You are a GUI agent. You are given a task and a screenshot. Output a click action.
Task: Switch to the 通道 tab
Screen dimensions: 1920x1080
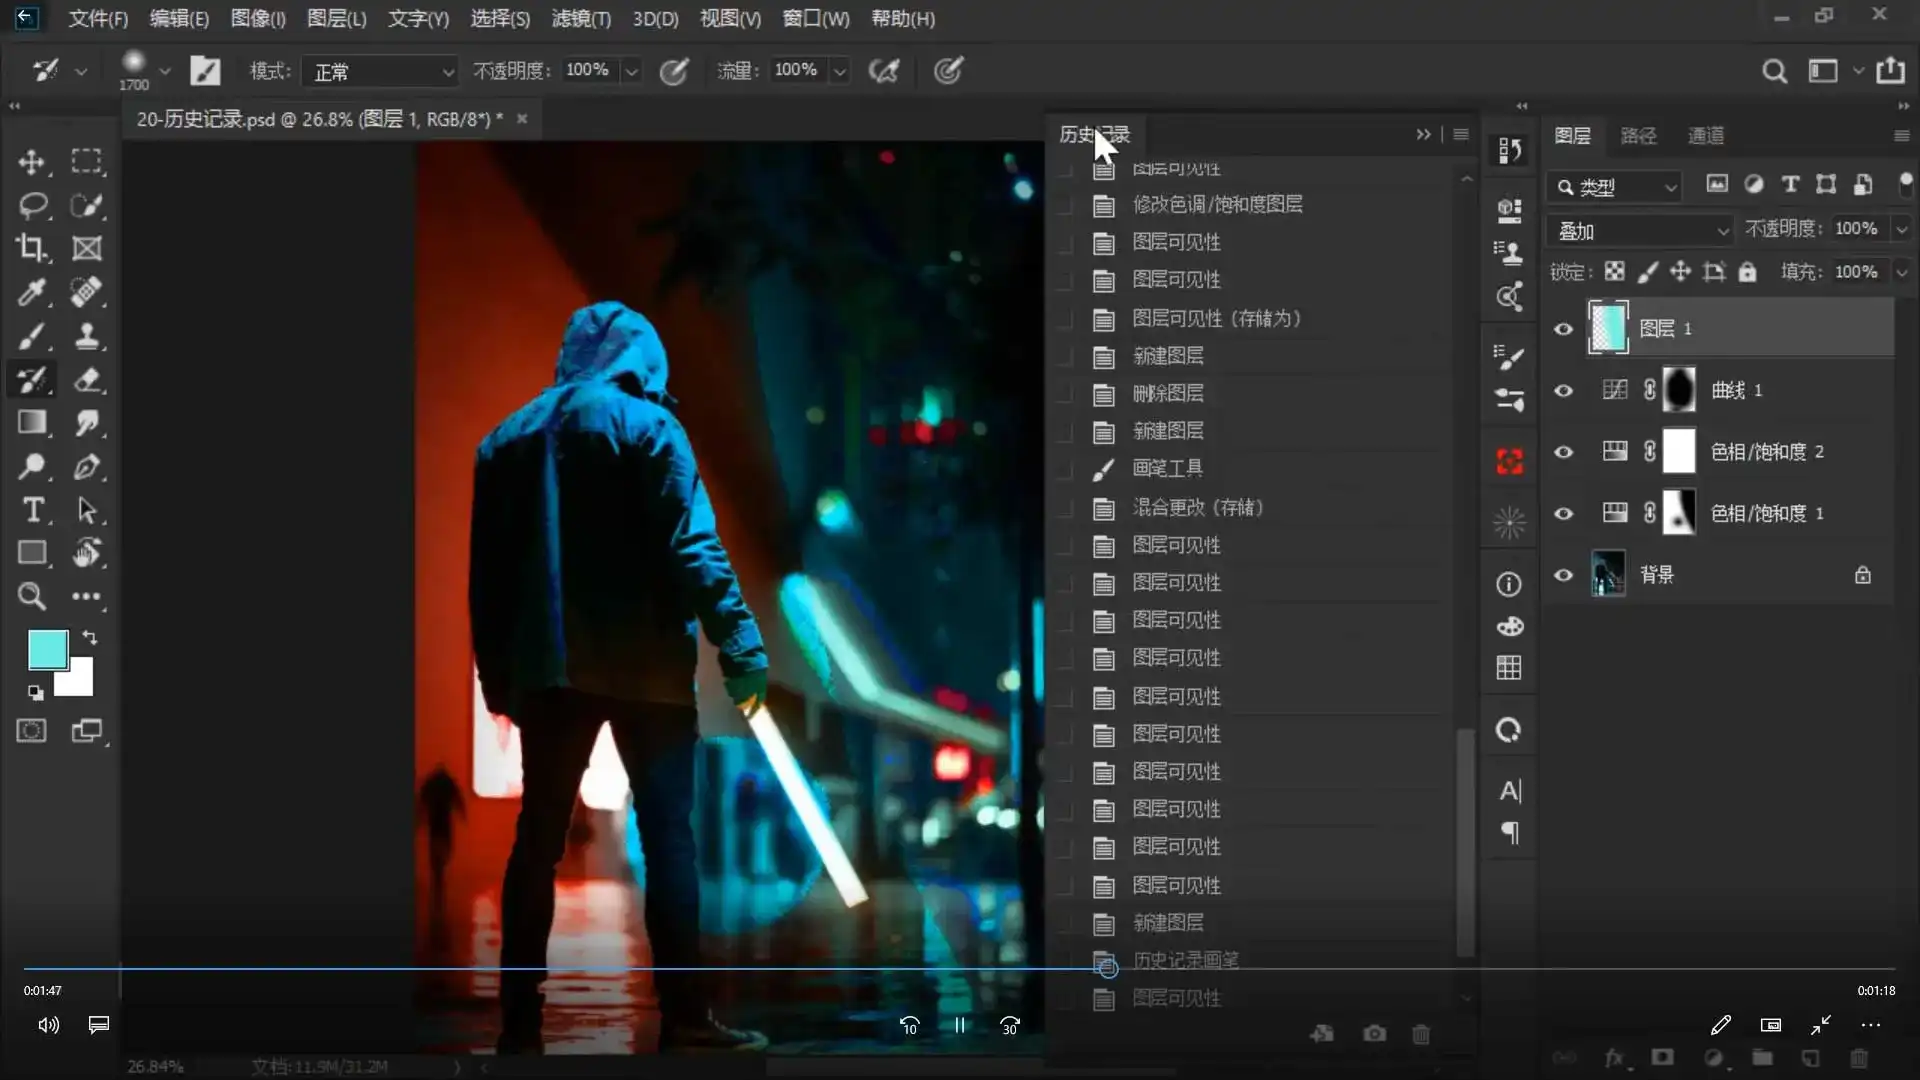point(1704,135)
